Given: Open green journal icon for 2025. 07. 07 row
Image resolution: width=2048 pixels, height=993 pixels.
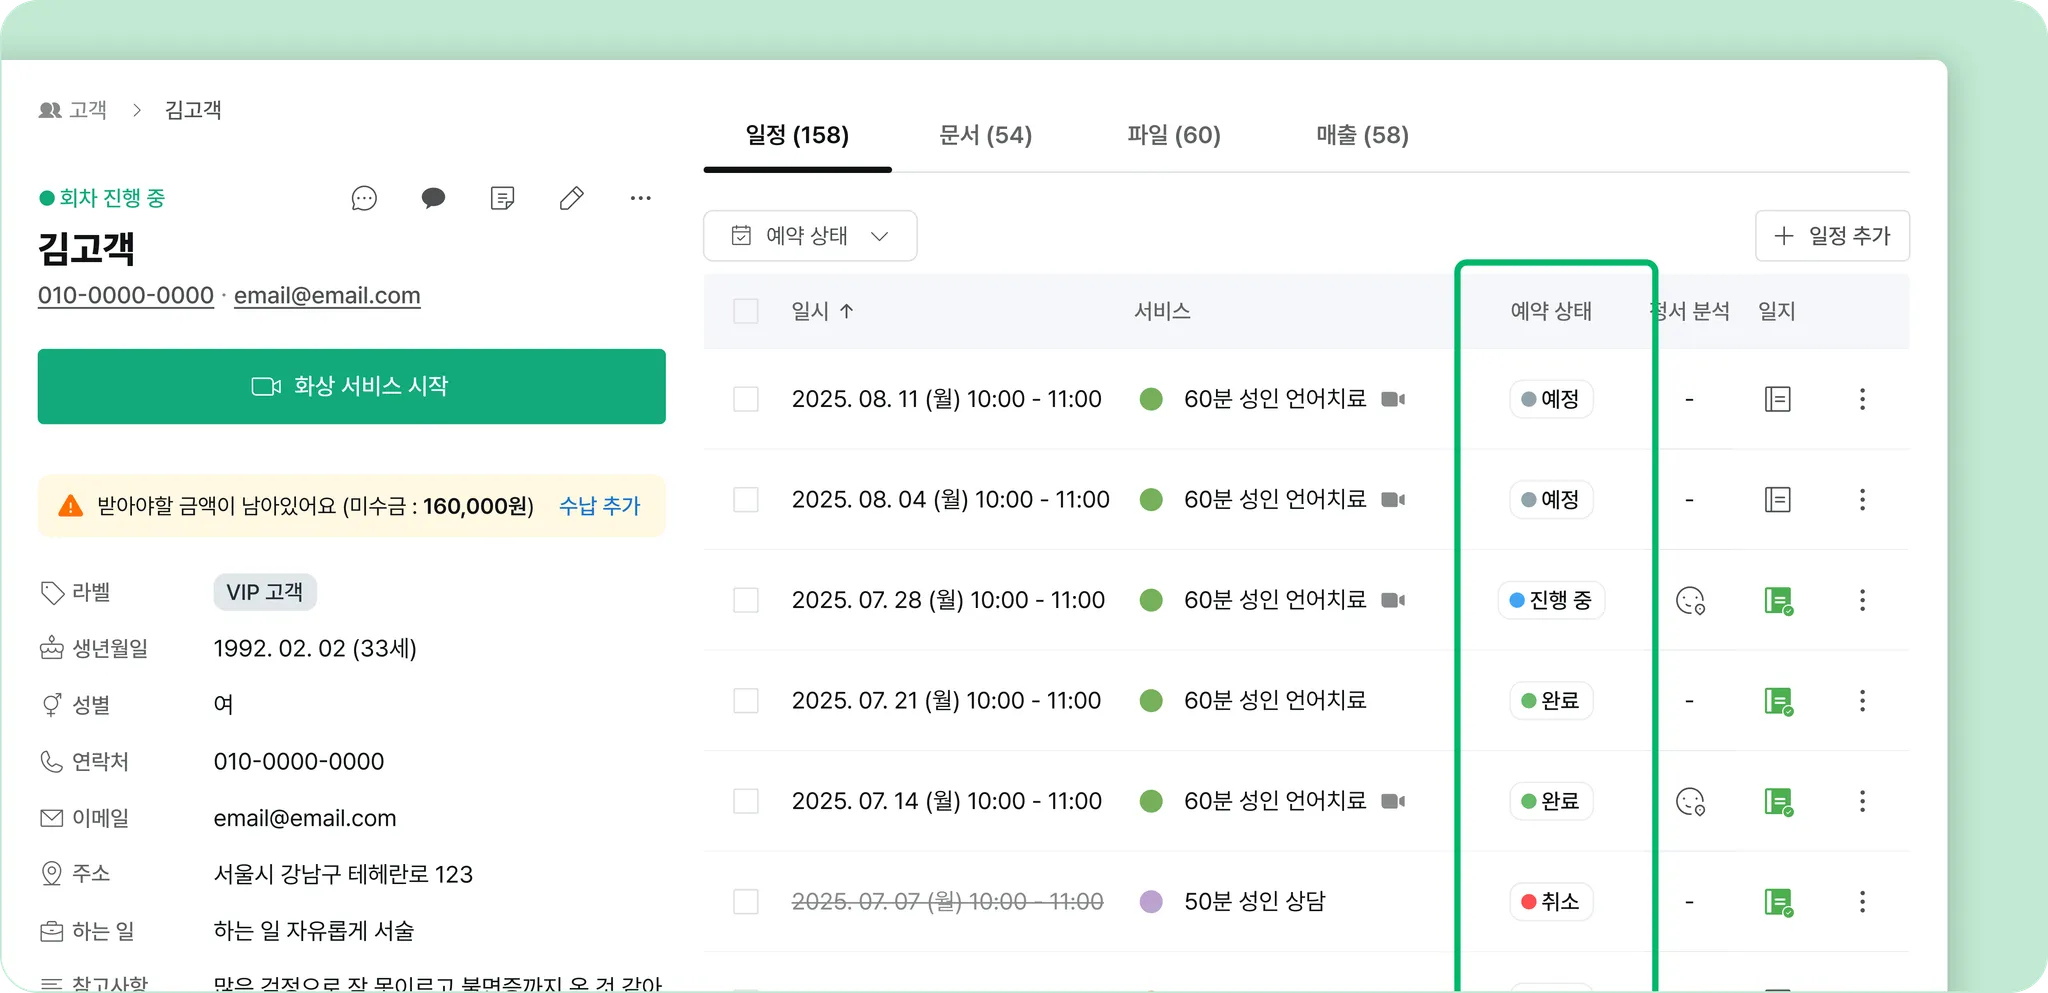Looking at the screenshot, I should coord(1779,902).
